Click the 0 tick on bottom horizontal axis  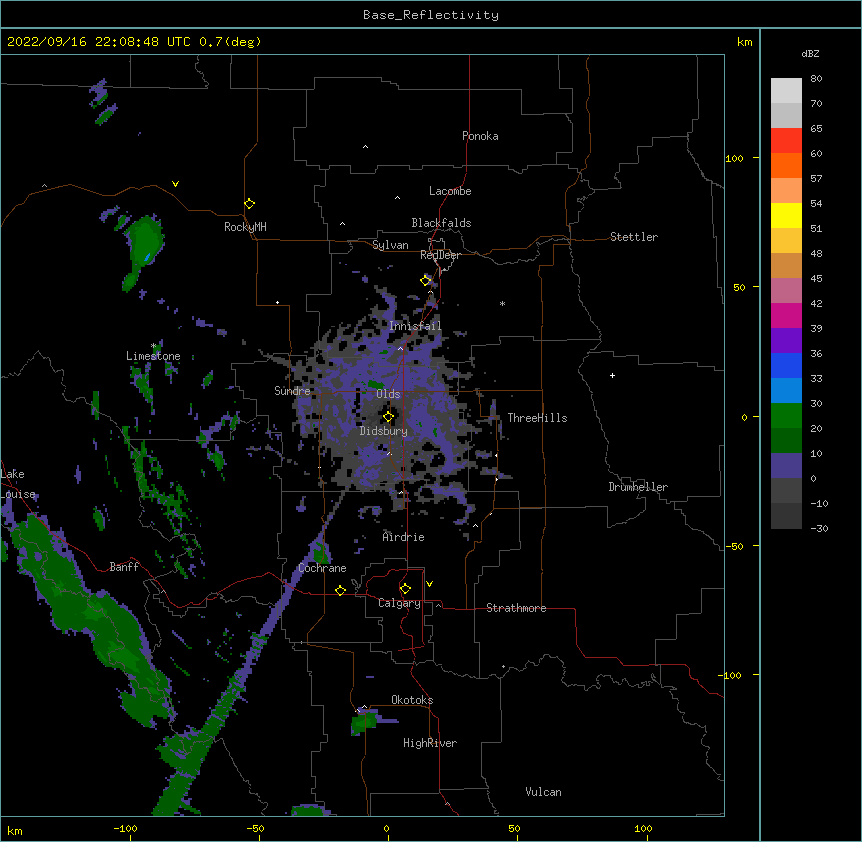[x=386, y=828]
